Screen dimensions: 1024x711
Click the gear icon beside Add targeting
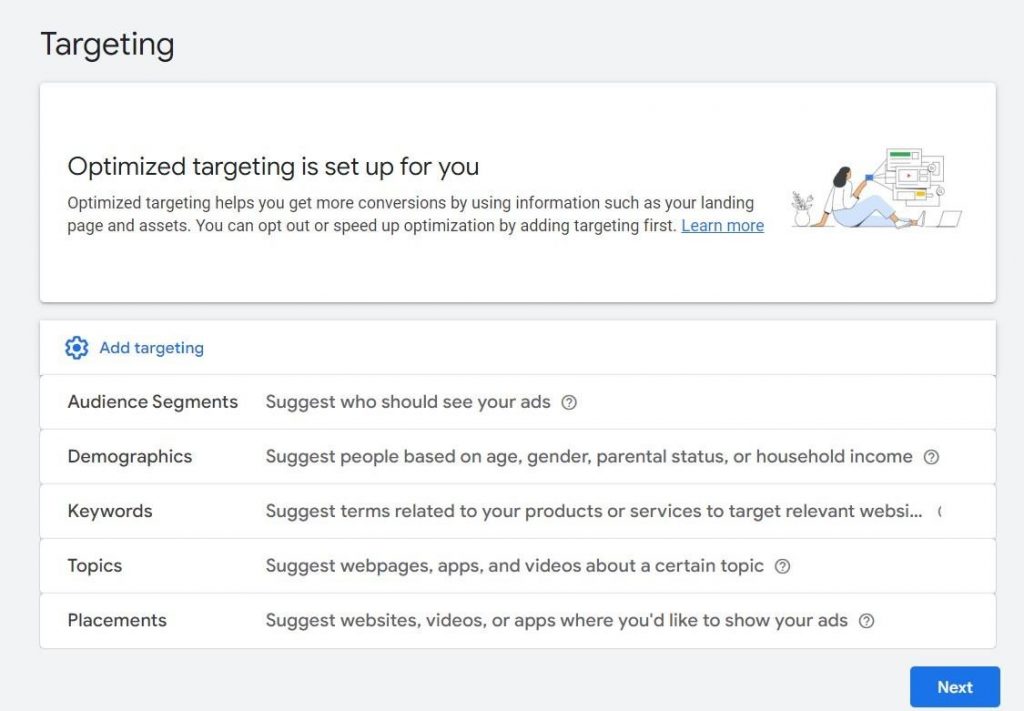(76, 348)
